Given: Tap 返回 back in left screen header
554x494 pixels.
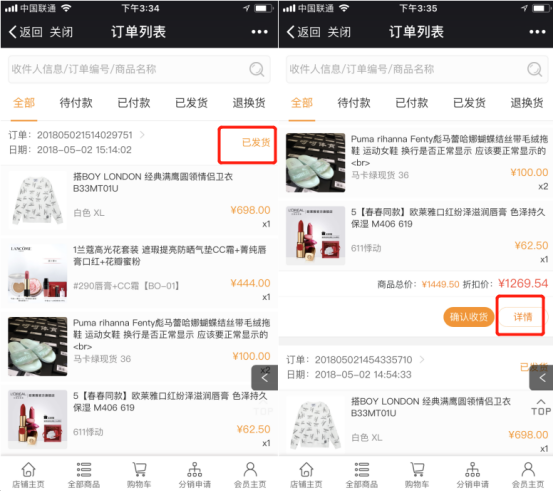Looking at the screenshot, I should click(x=25, y=32).
